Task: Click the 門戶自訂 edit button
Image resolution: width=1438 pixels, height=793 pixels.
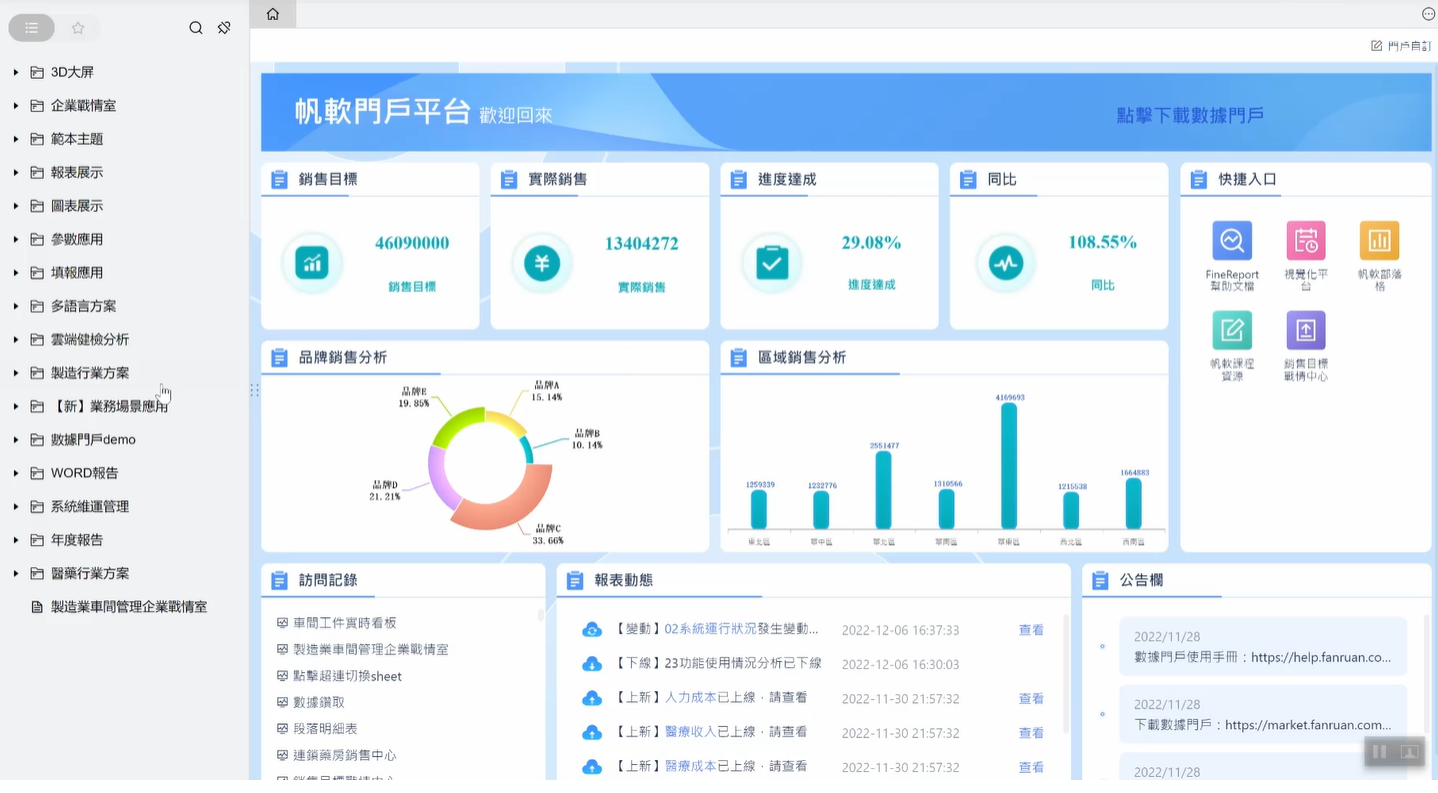Action: pos(1401,46)
